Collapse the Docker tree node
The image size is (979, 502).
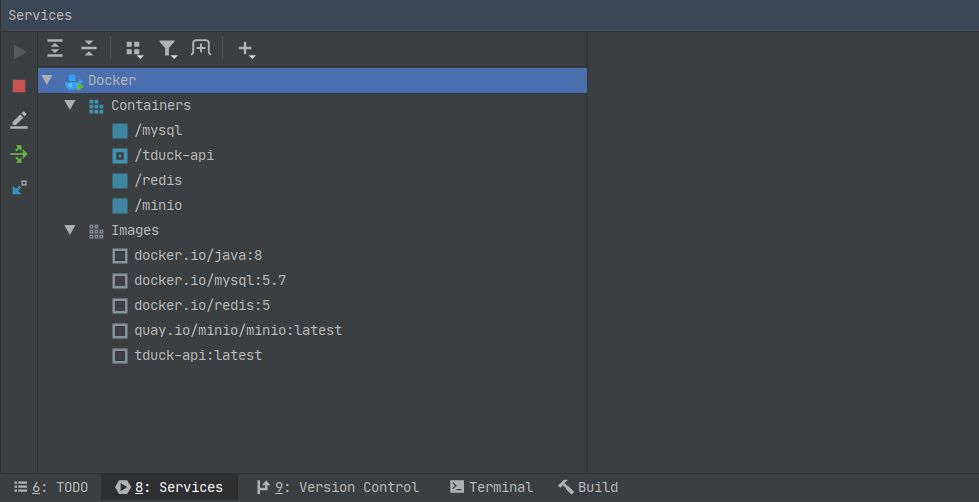[x=47, y=80]
